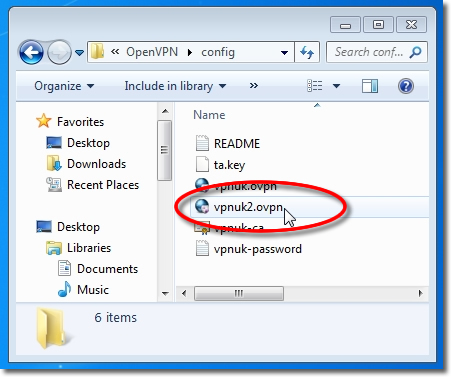Click the vpnuk-password file icon
Image resolution: width=451 pixels, height=377 pixels.
(x=202, y=248)
